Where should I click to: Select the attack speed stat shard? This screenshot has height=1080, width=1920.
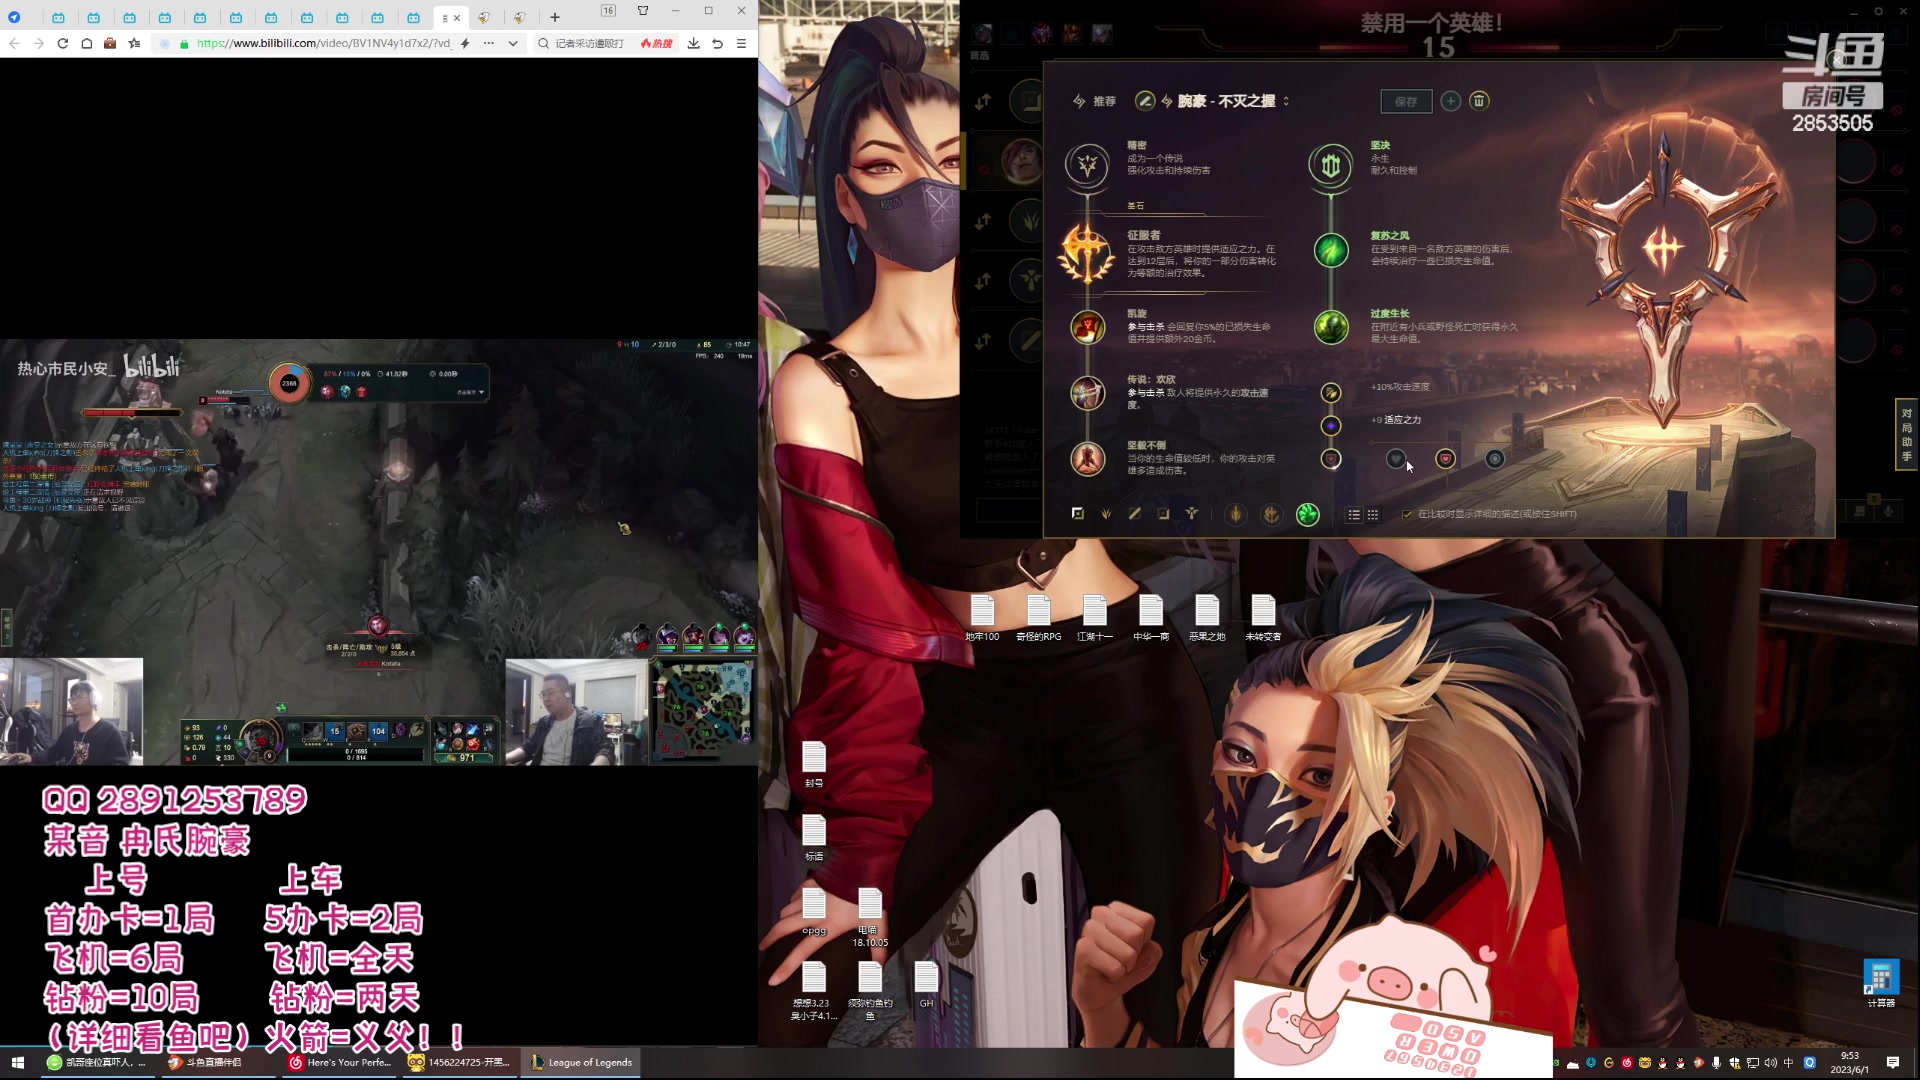pos(1331,393)
